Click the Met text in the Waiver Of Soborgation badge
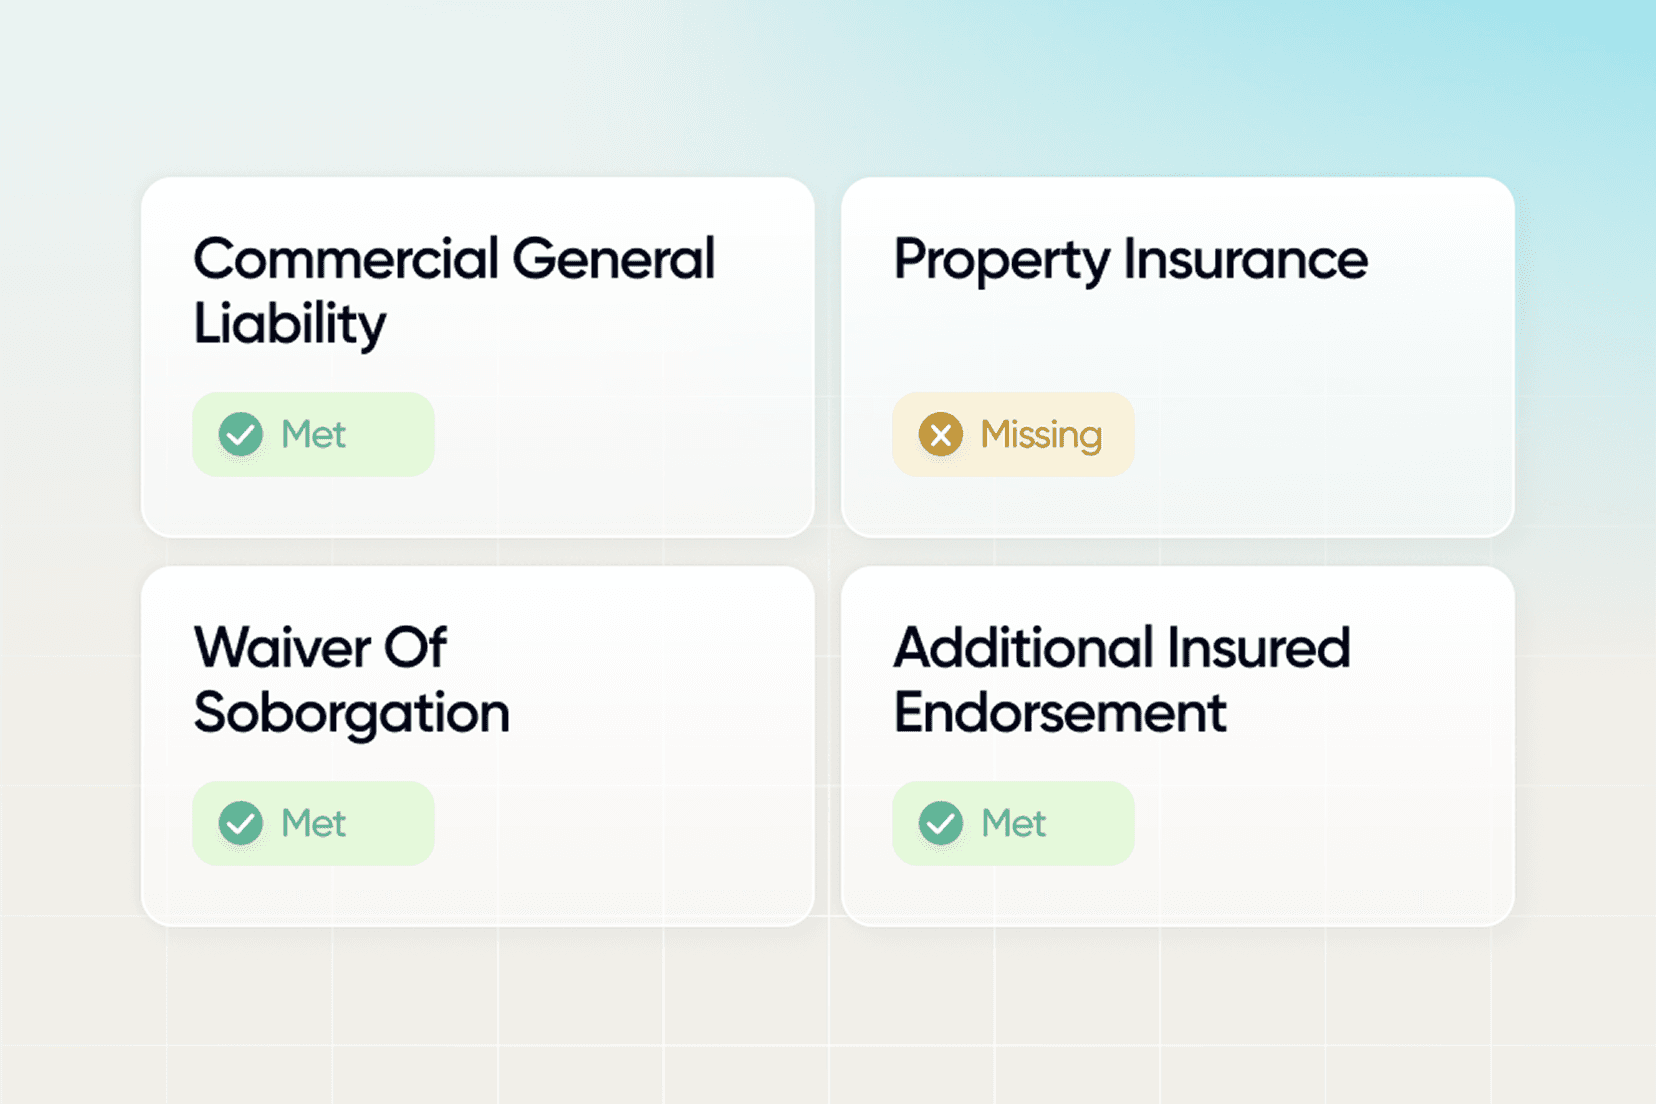Image resolution: width=1656 pixels, height=1104 pixels. point(313,823)
